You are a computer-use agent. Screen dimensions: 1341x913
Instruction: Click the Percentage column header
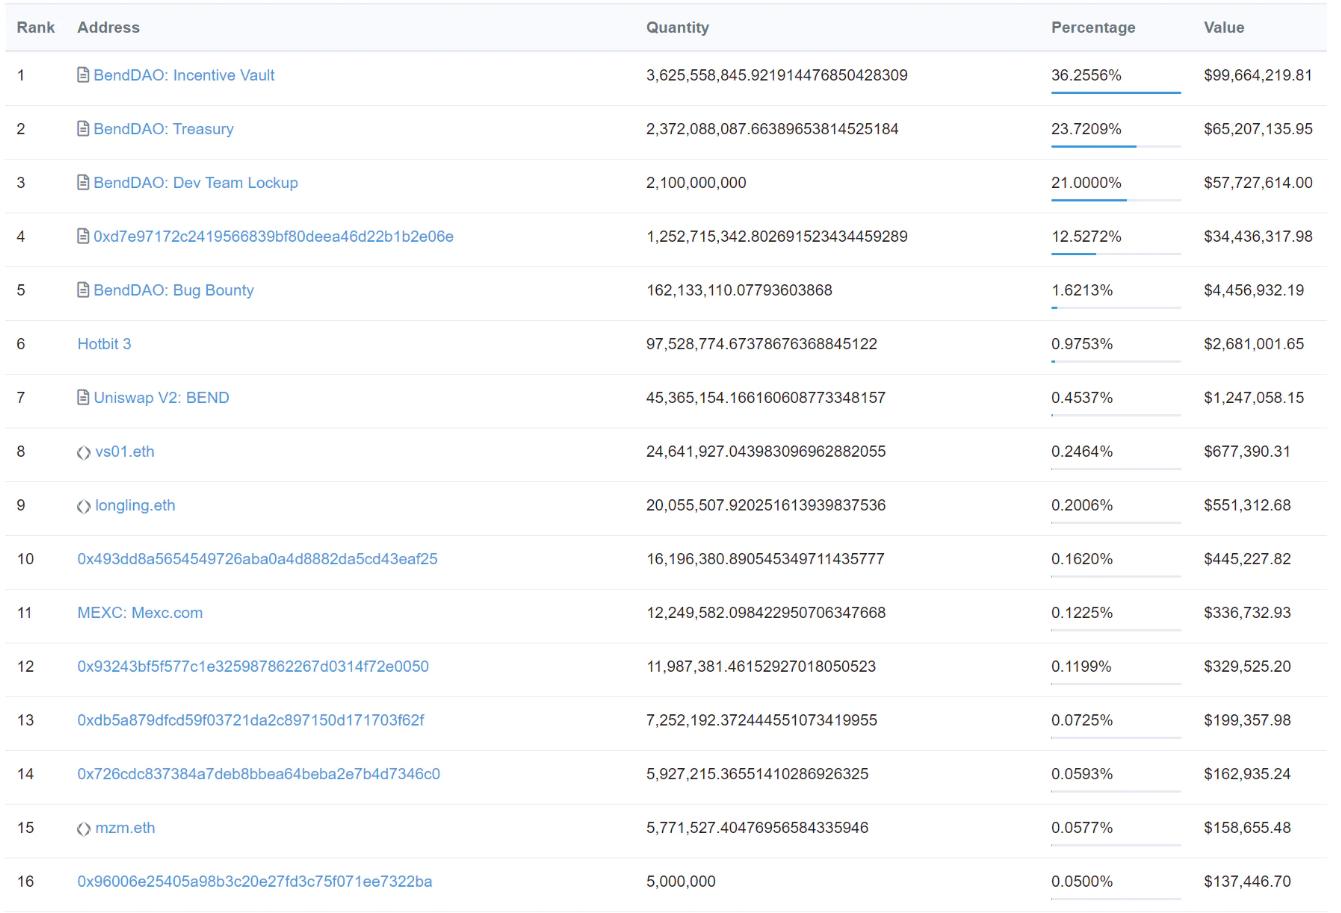[x=1093, y=28]
